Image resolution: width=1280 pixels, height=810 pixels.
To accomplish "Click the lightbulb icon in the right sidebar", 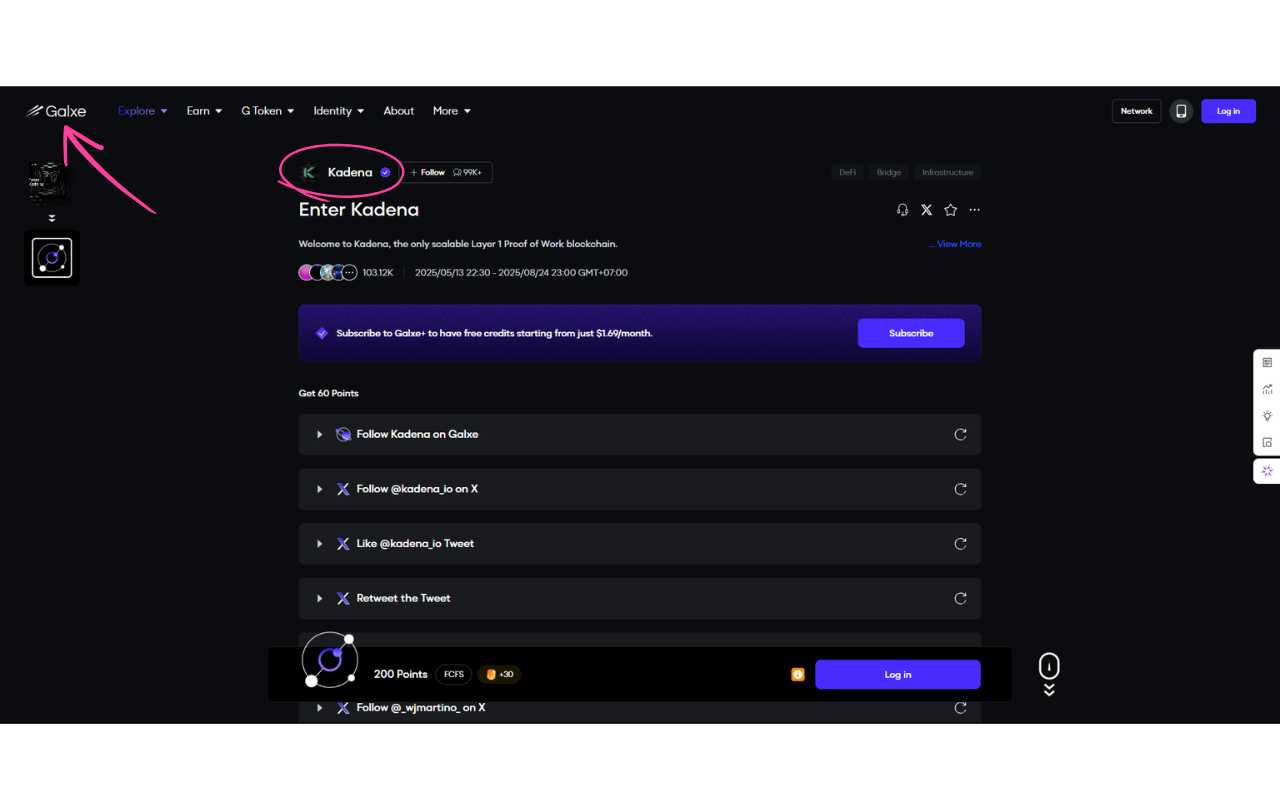I will click(x=1267, y=416).
